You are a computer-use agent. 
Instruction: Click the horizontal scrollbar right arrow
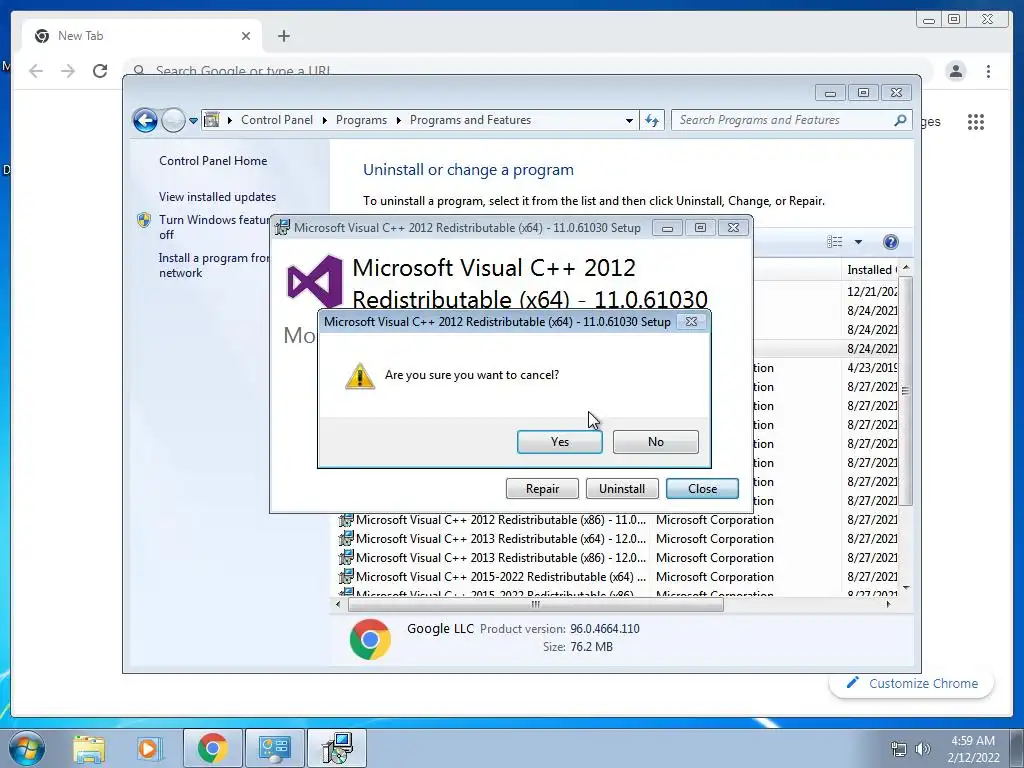(x=888, y=605)
